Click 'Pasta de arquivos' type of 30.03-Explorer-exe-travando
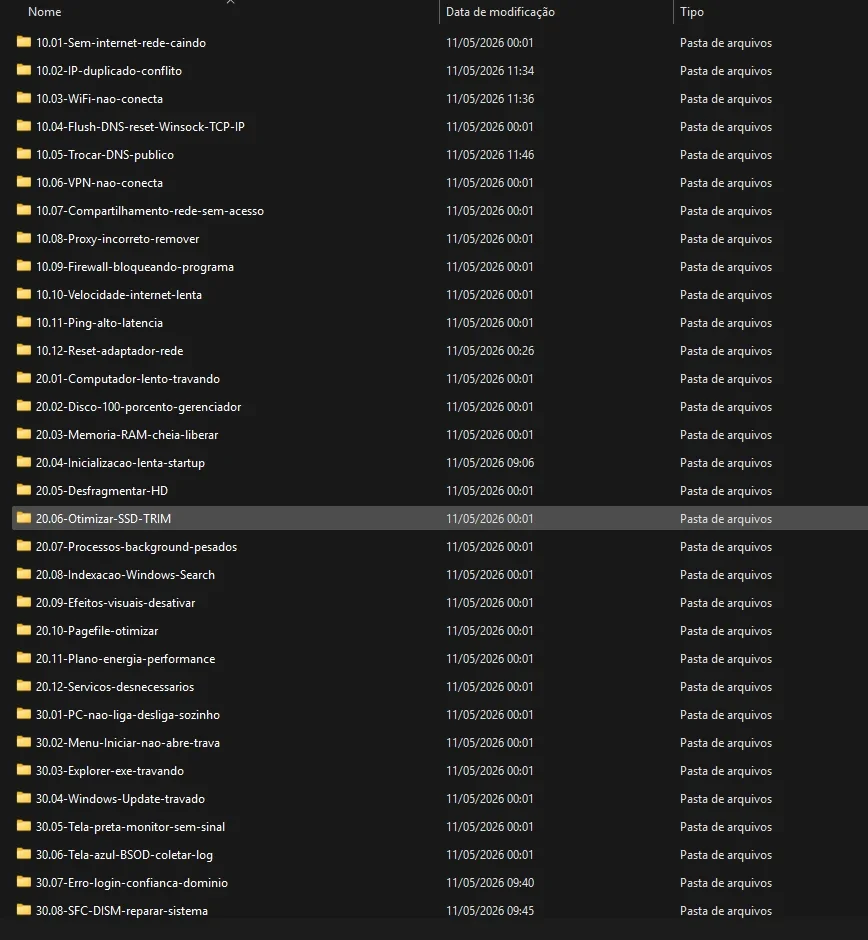Image resolution: width=868 pixels, height=940 pixels. [726, 771]
